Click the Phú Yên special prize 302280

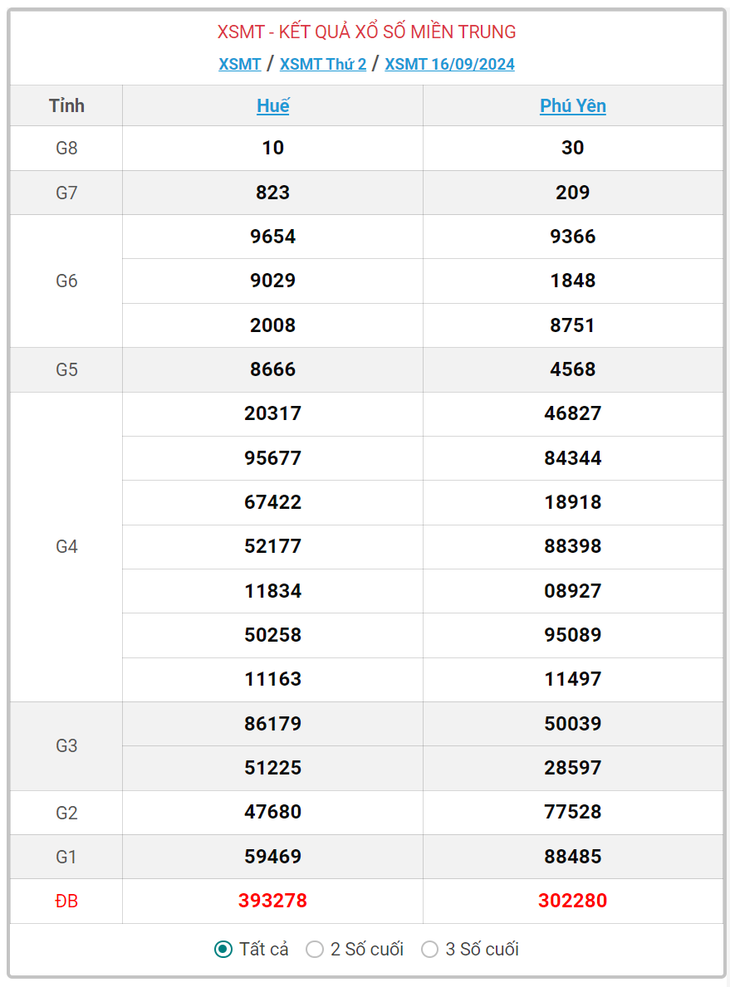coord(573,901)
